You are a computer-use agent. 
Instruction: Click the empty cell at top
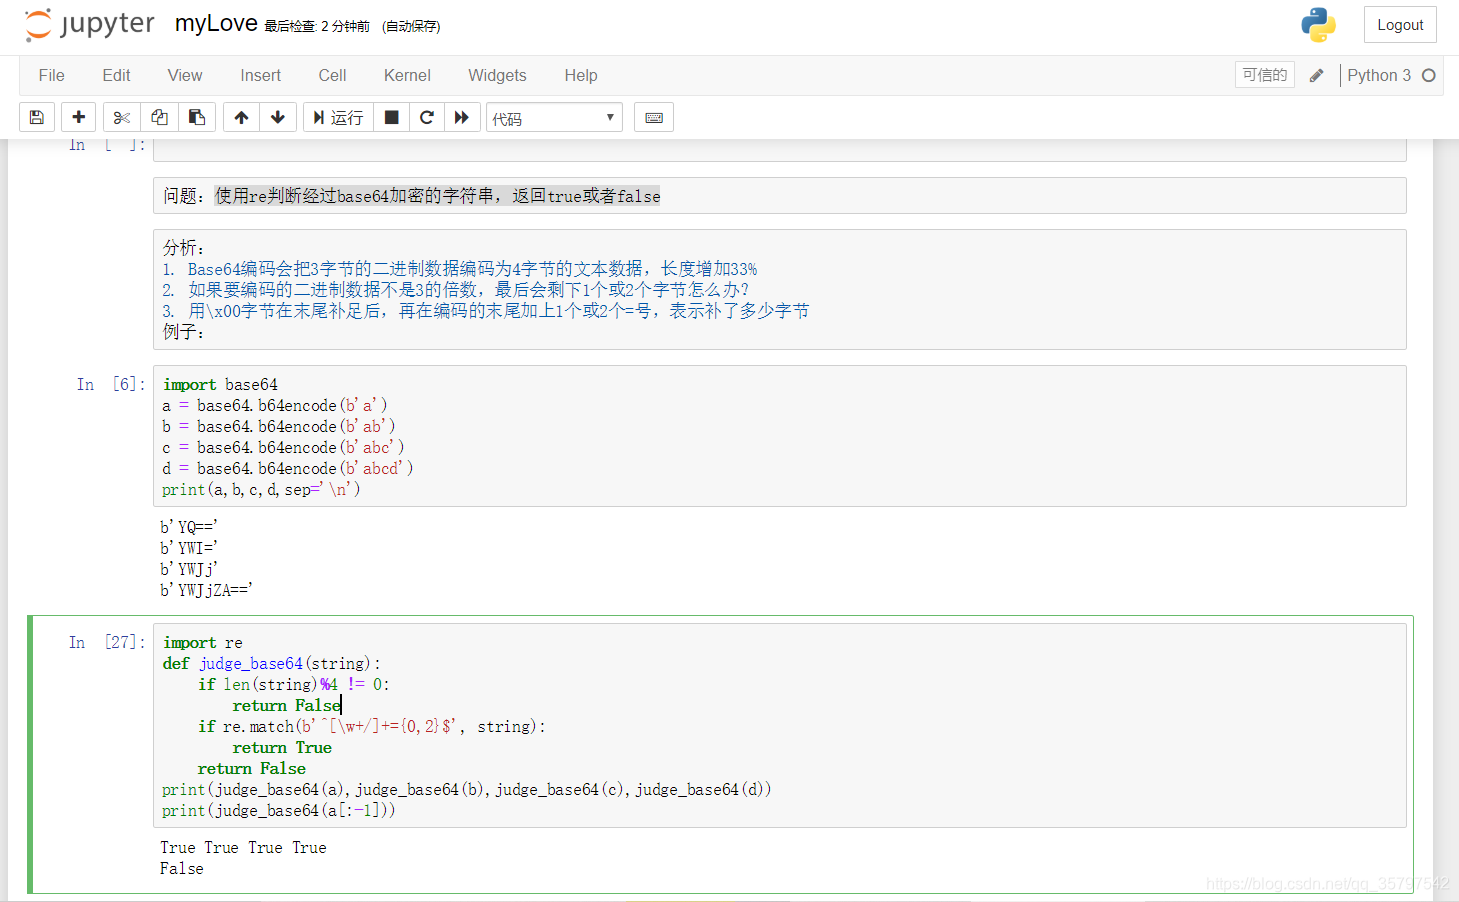pos(780,150)
